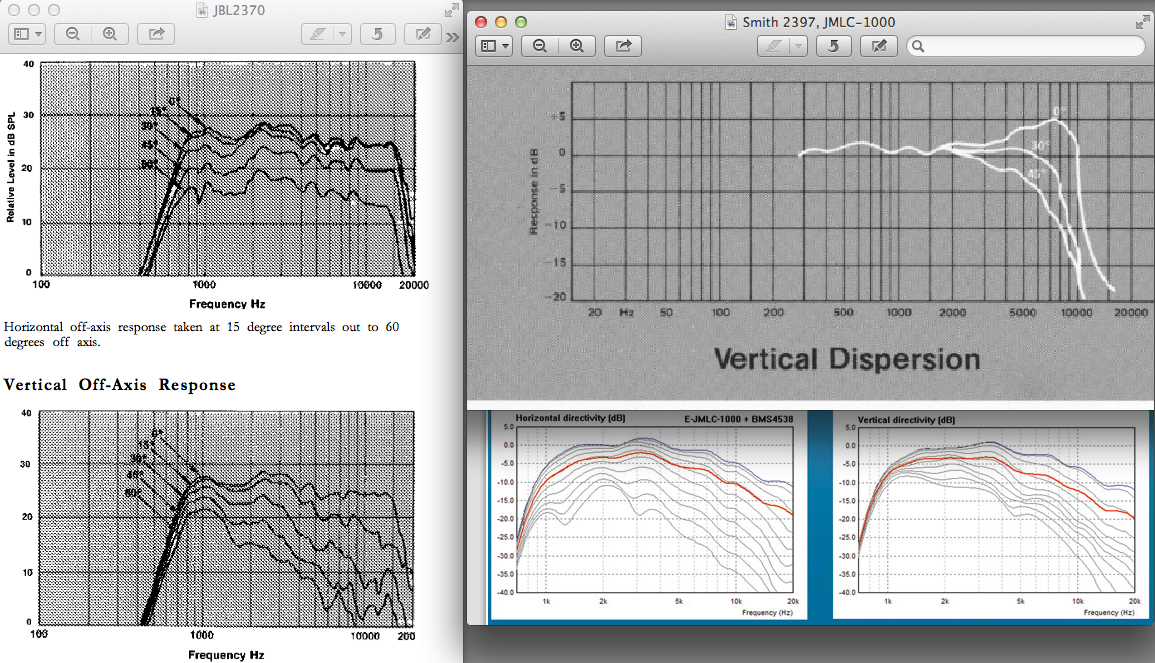Share the Smith 2397 image
The image size is (1155, 663).
click(x=623, y=46)
